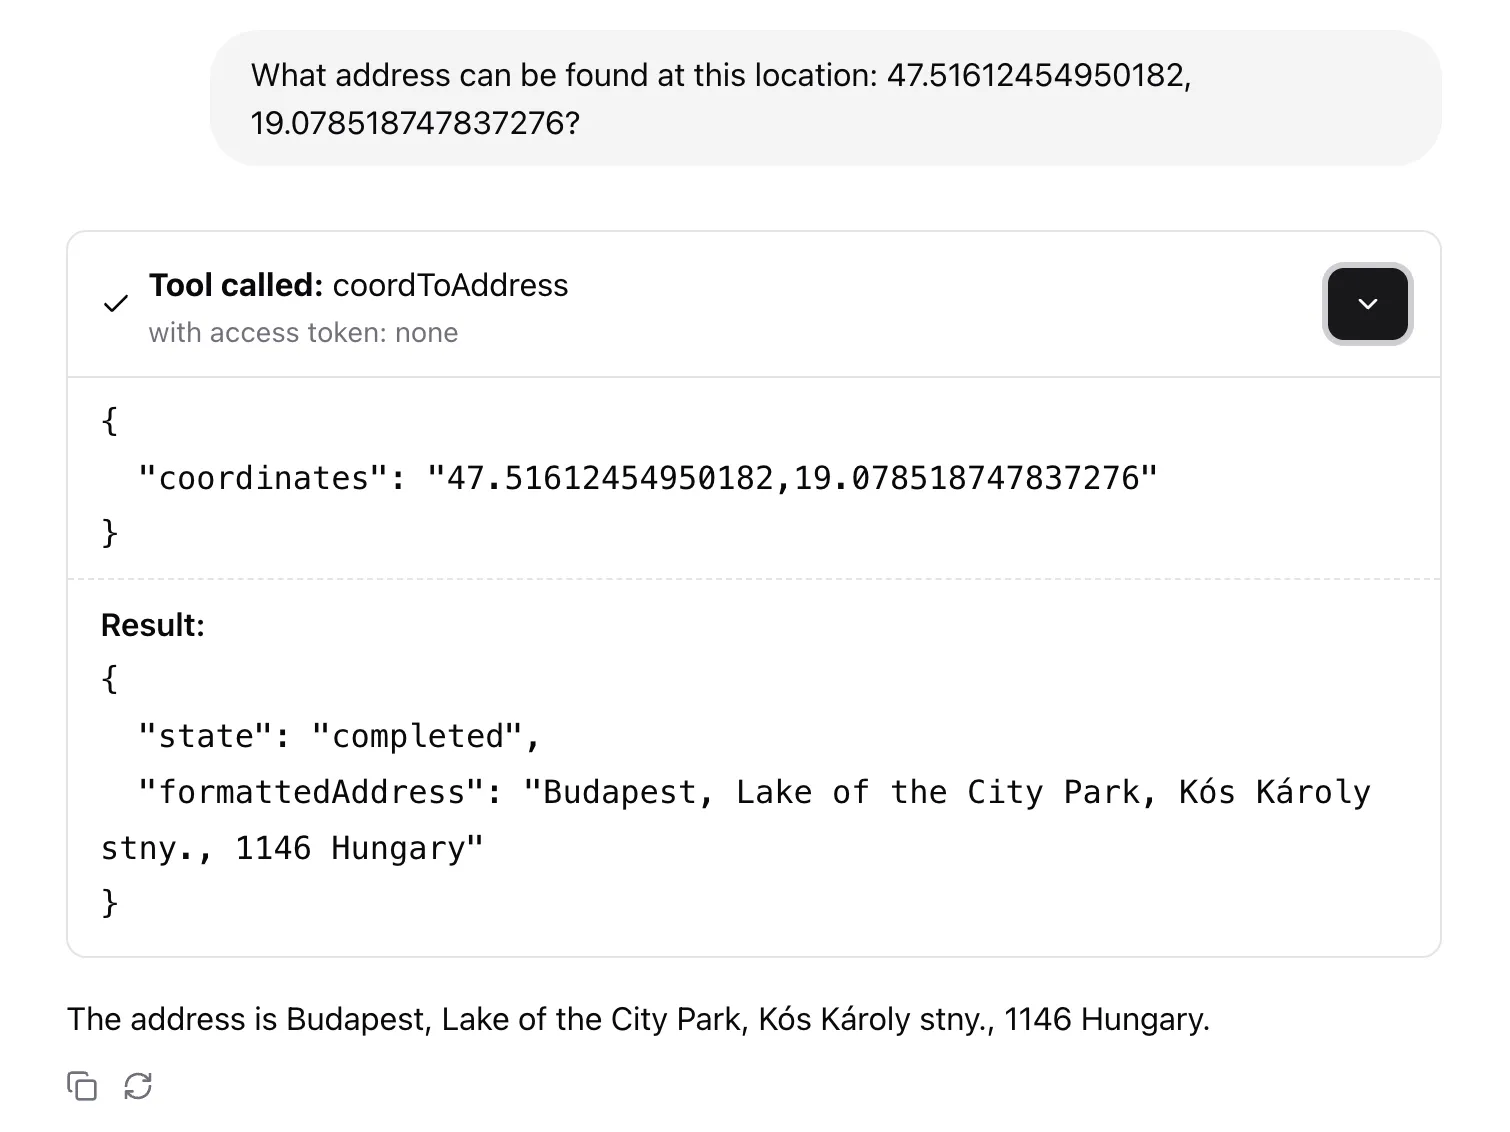This screenshot has height=1132, width=1510.
Task: Click 'stny., 1146 Hungary' in the result JSON
Action: [292, 848]
